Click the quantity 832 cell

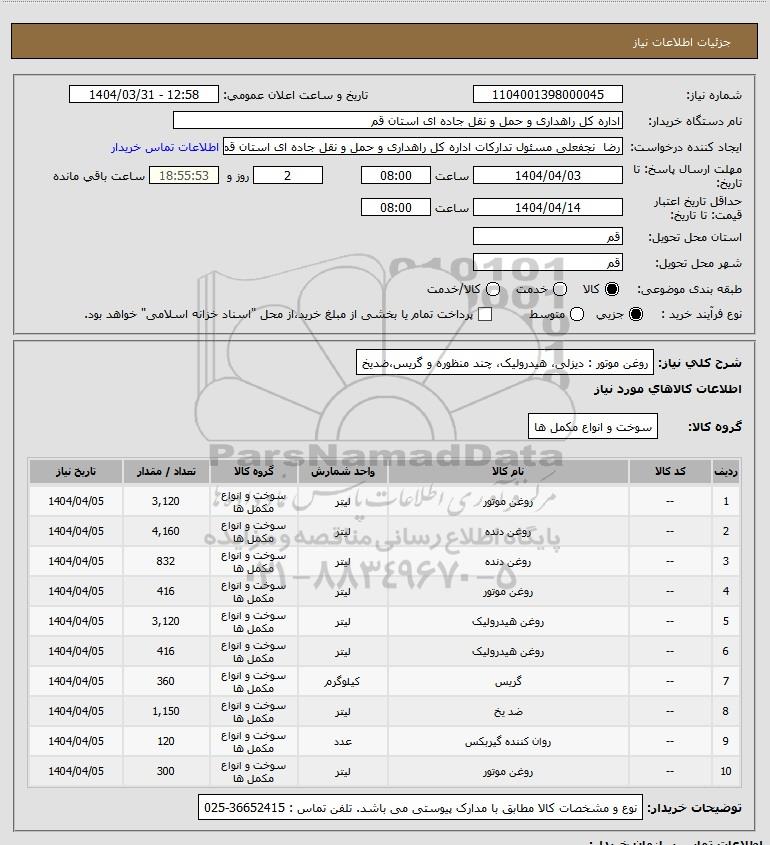tap(166, 561)
